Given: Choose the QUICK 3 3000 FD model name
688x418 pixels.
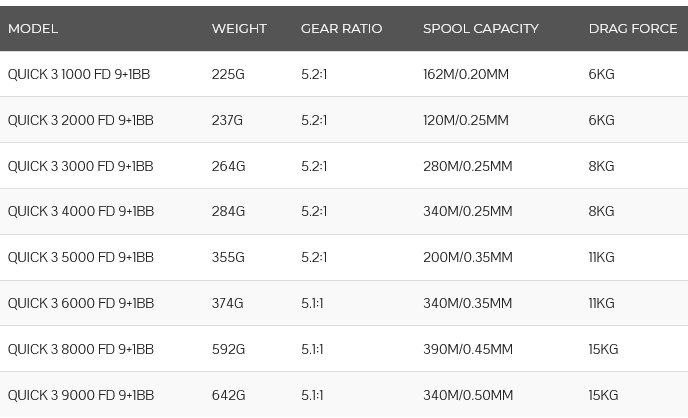Looking at the screenshot, I should pyautogui.click(x=81, y=167).
